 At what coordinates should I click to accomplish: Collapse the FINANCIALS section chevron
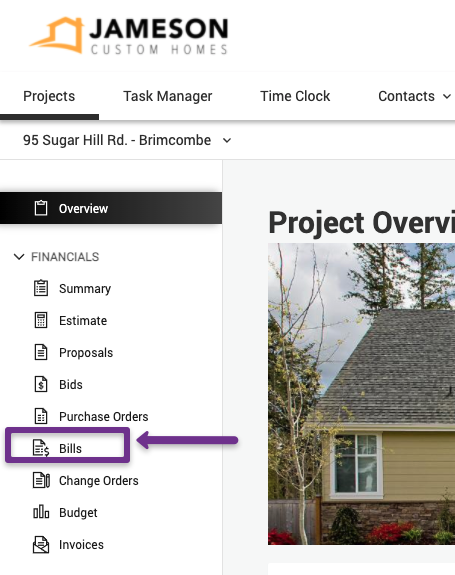pyautogui.click(x=19, y=256)
